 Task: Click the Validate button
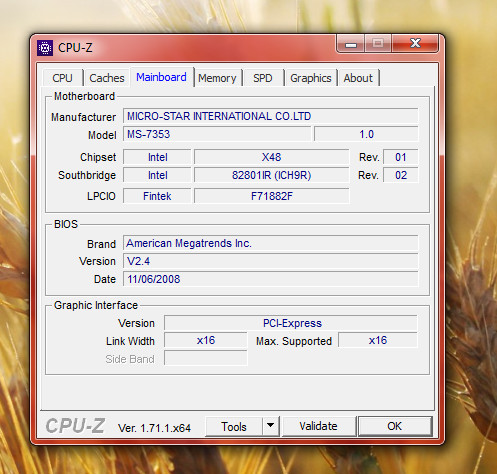tap(319, 426)
